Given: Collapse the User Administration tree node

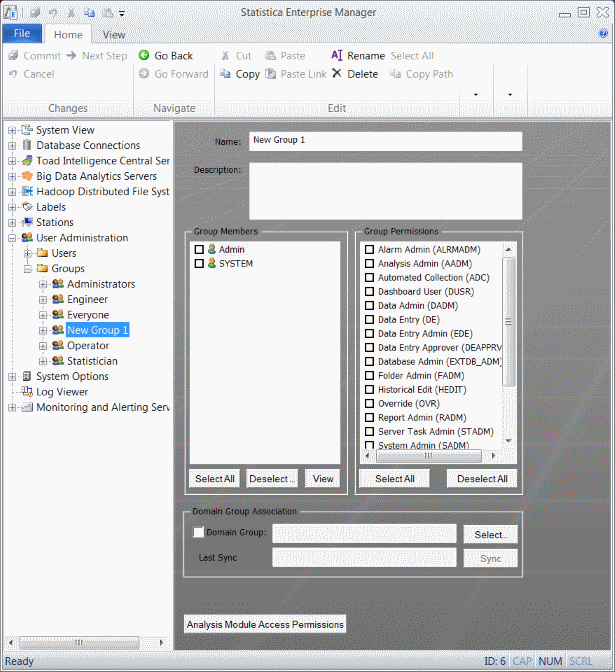Looking at the screenshot, I should 12,238.
